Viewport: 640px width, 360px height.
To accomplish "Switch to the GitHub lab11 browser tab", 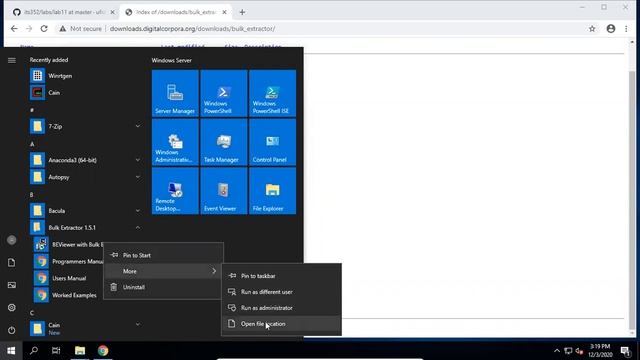I will pyautogui.click(x=63, y=12).
